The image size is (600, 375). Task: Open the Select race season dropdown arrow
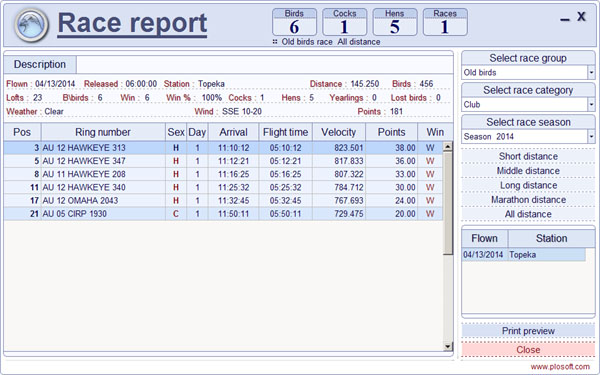tap(591, 137)
